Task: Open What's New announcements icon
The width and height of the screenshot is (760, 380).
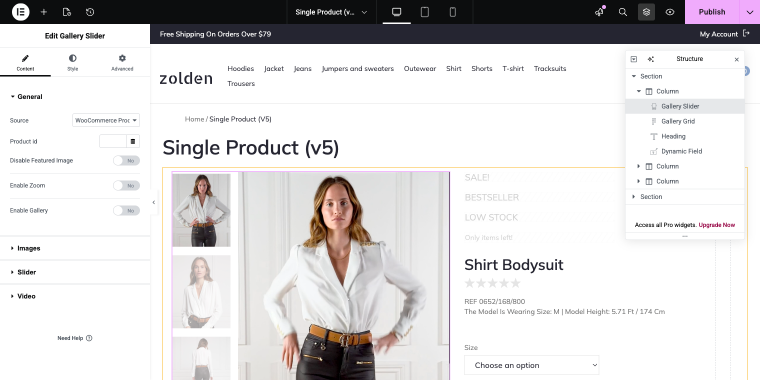Action: click(600, 12)
